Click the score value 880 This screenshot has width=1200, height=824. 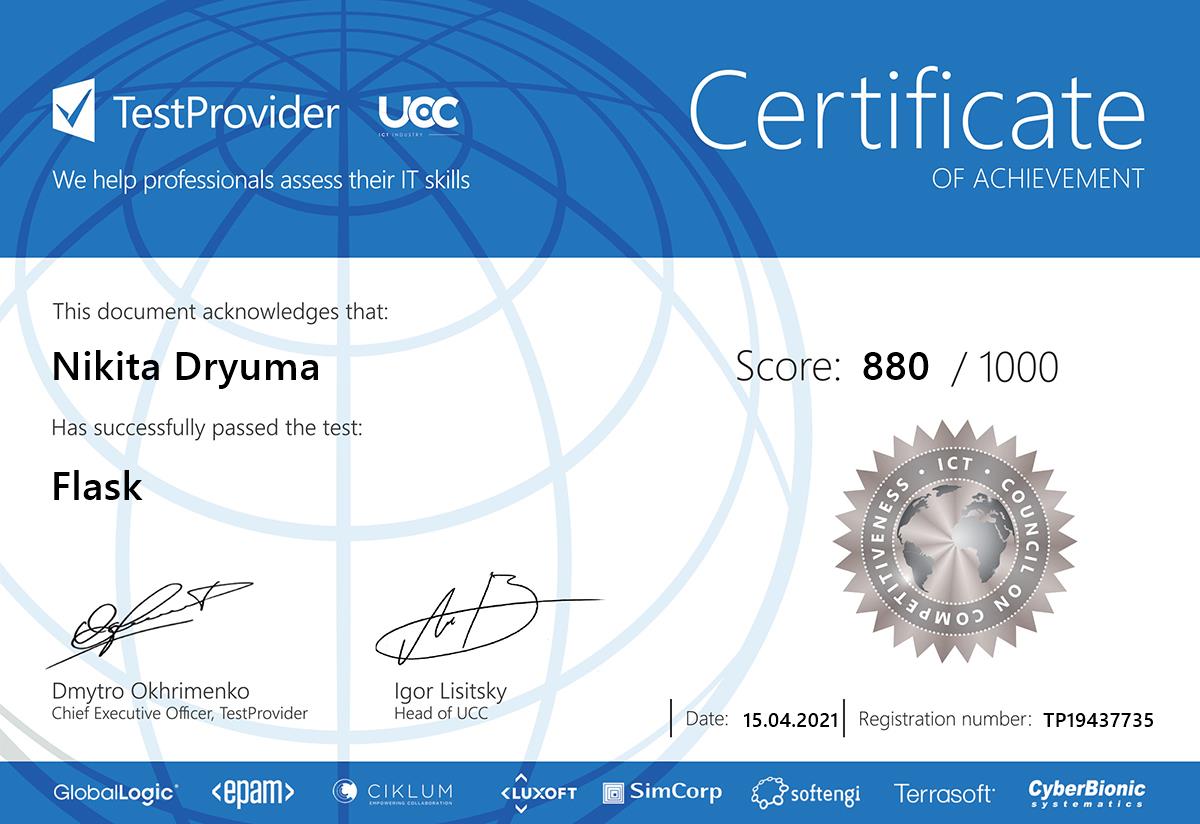click(895, 367)
